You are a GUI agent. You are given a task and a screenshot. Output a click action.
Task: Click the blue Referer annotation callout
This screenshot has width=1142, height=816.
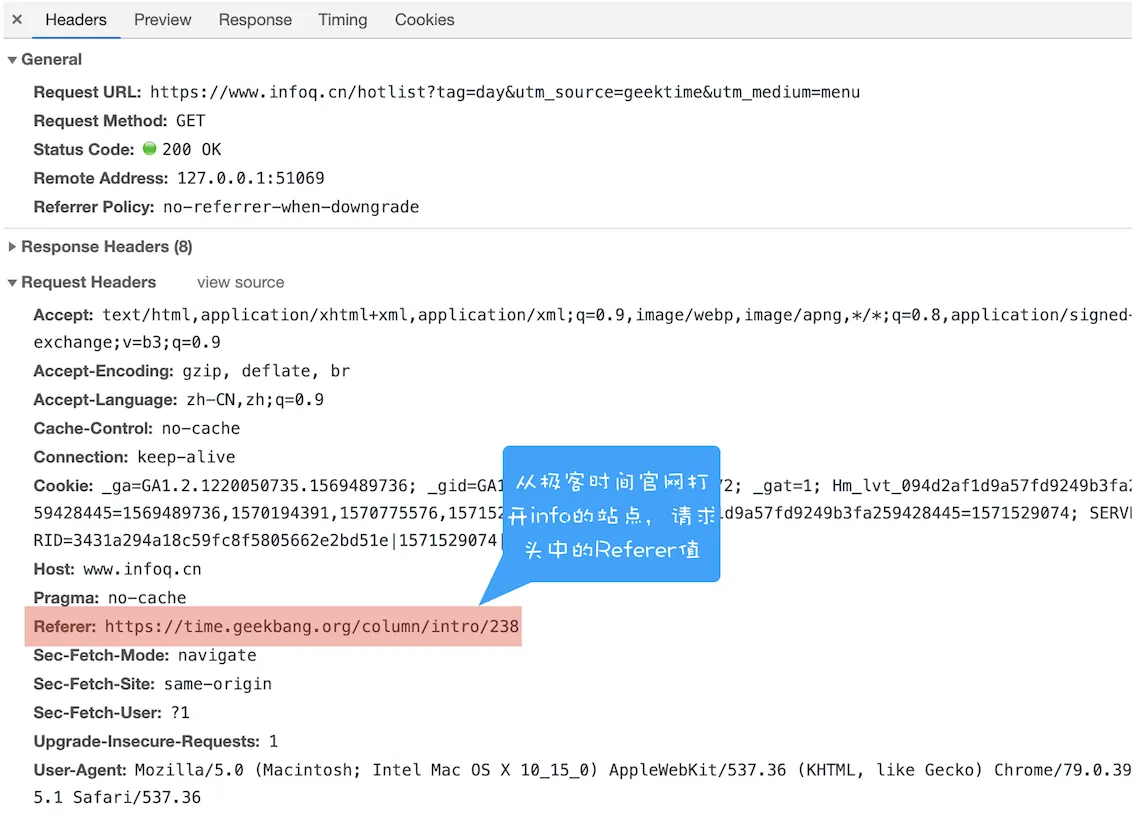coord(611,514)
